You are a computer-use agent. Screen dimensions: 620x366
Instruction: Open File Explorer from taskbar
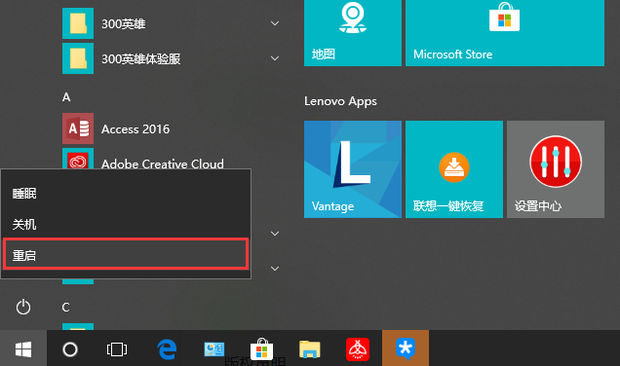(x=310, y=349)
